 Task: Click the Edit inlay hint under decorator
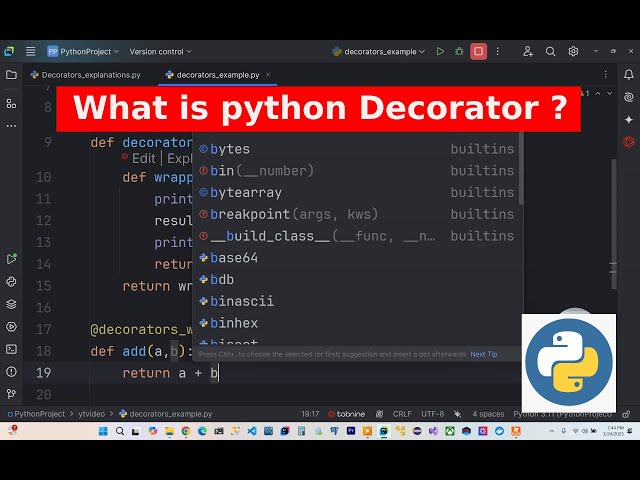[x=143, y=158]
